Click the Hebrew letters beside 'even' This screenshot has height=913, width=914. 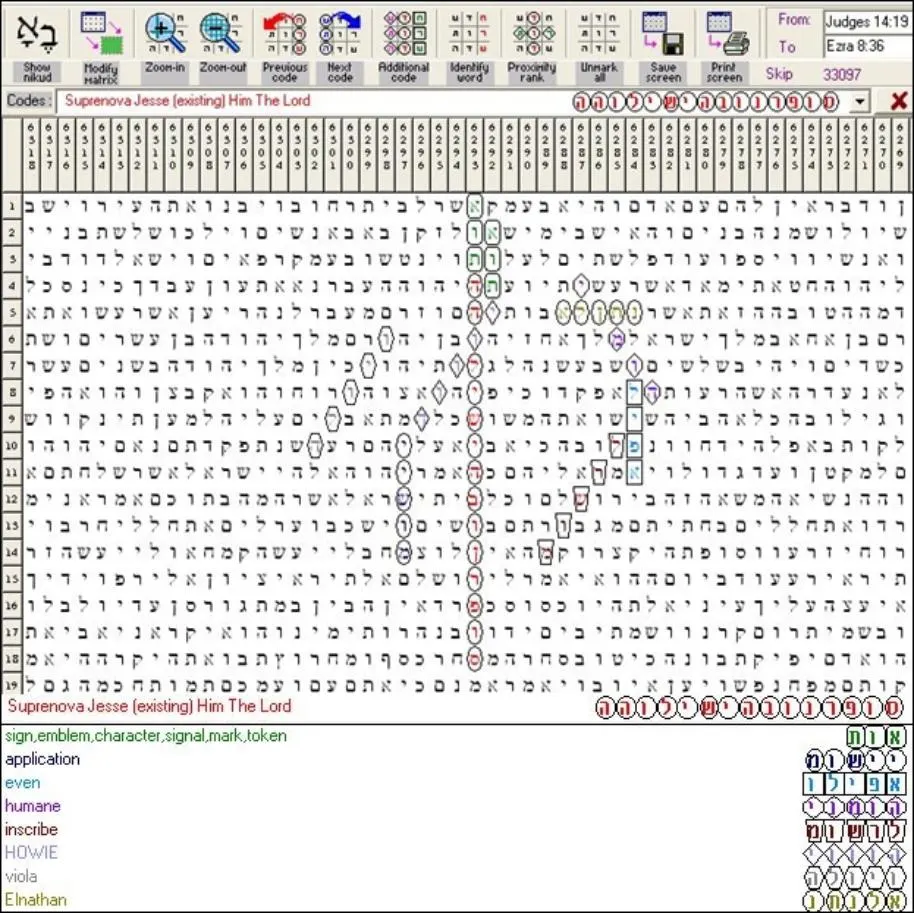point(855,783)
